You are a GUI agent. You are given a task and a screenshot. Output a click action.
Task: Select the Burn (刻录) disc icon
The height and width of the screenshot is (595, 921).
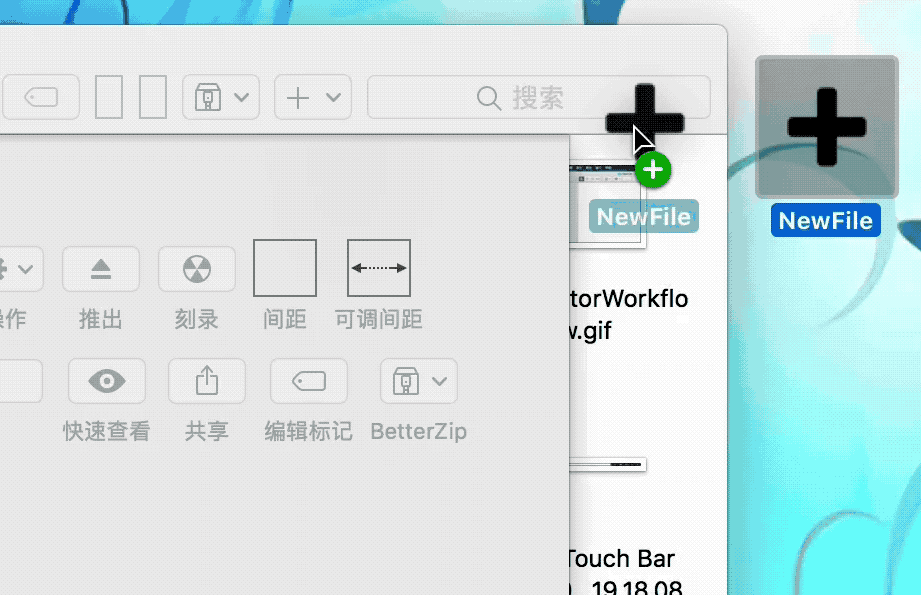click(x=196, y=268)
